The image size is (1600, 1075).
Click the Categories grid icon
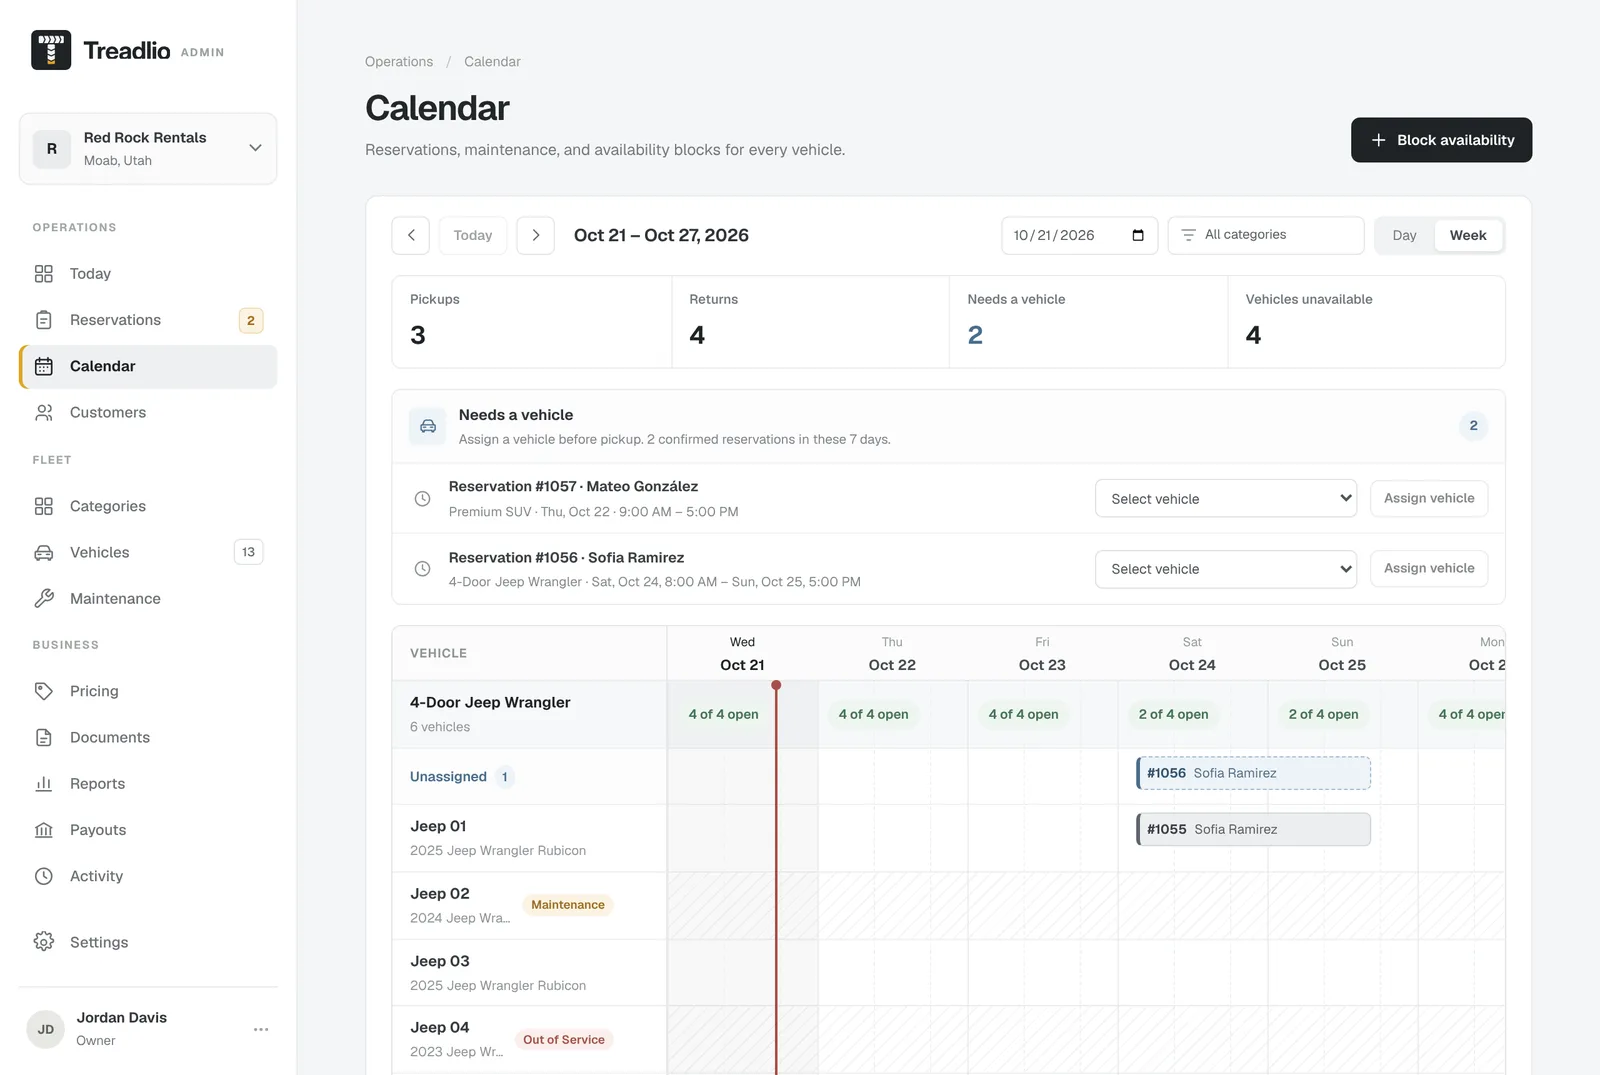[44, 506]
